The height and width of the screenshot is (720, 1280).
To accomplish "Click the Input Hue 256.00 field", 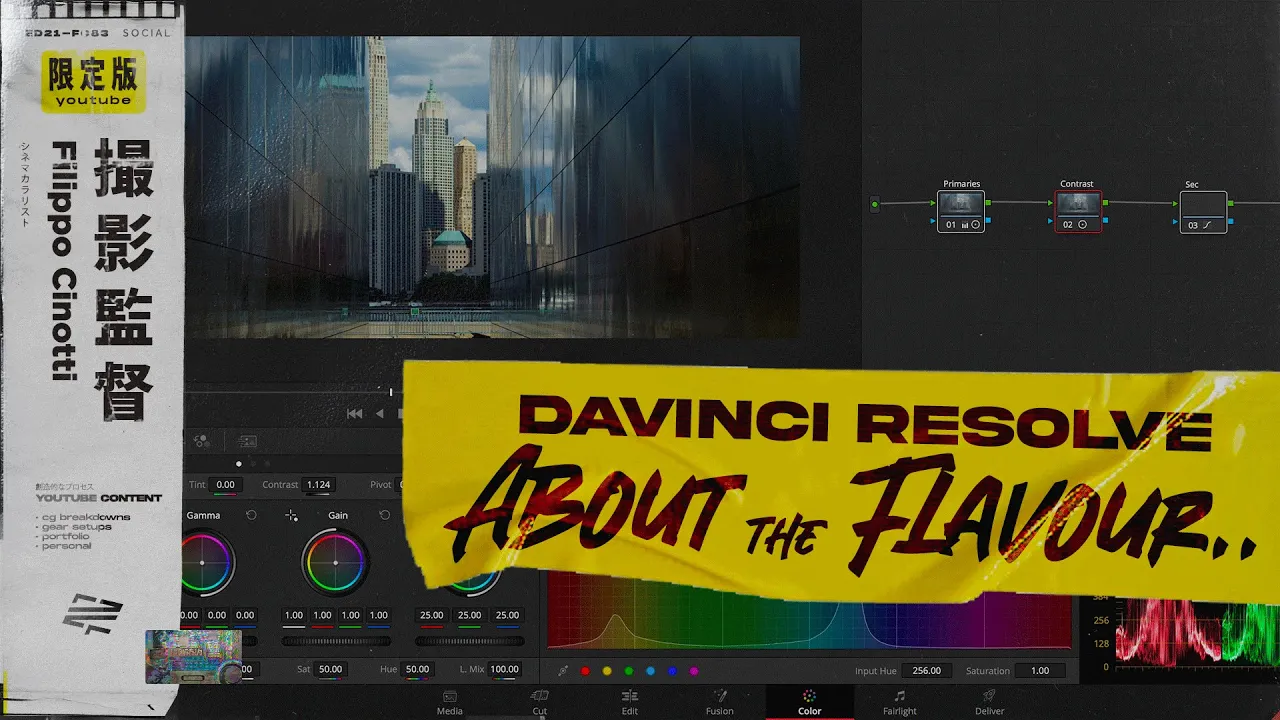I will [927, 671].
